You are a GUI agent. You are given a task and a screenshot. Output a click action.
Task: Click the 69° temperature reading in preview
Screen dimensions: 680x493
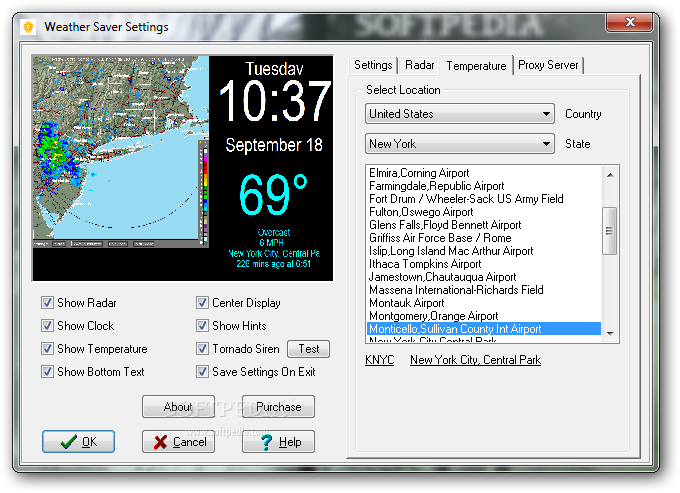tap(273, 195)
